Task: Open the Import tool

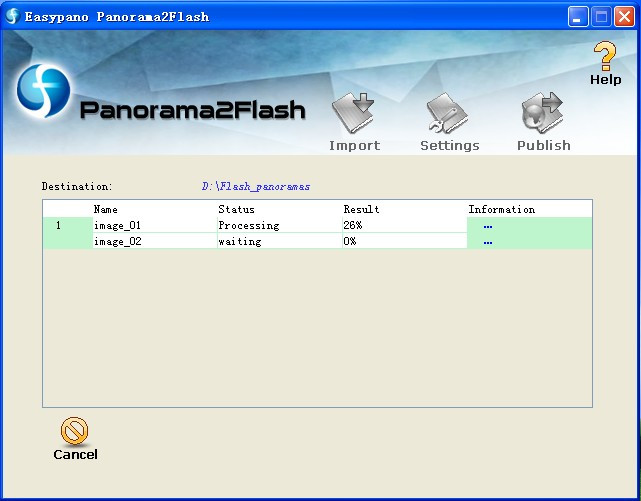Action: [354, 122]
